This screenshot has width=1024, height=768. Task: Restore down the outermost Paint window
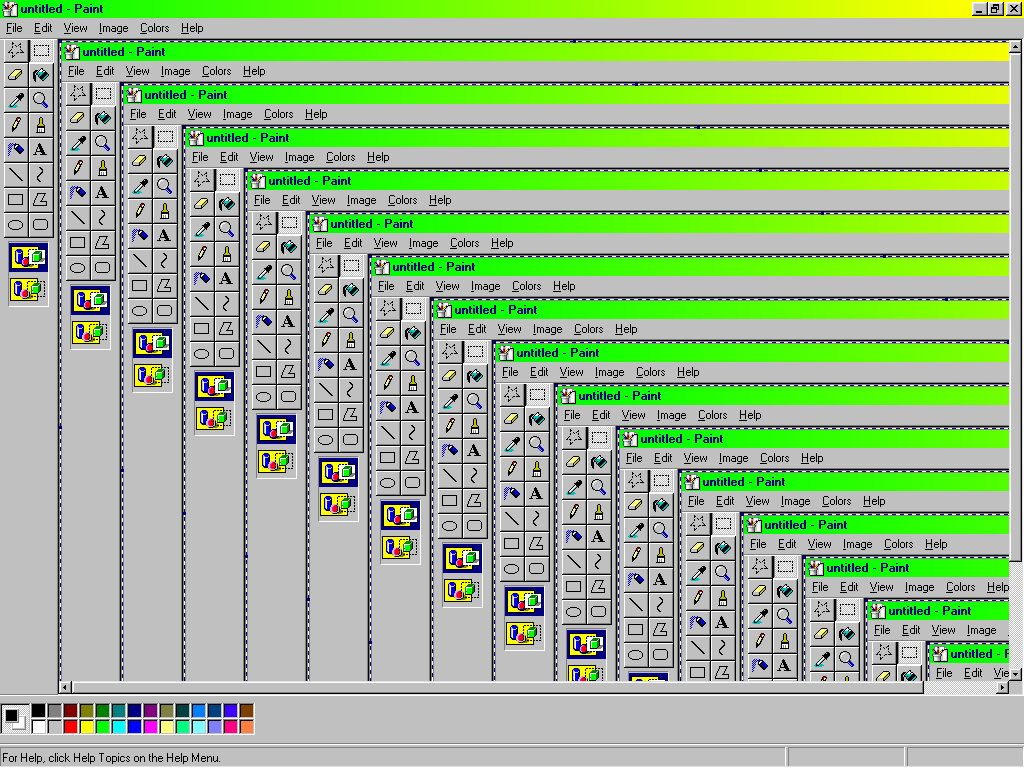995,9
